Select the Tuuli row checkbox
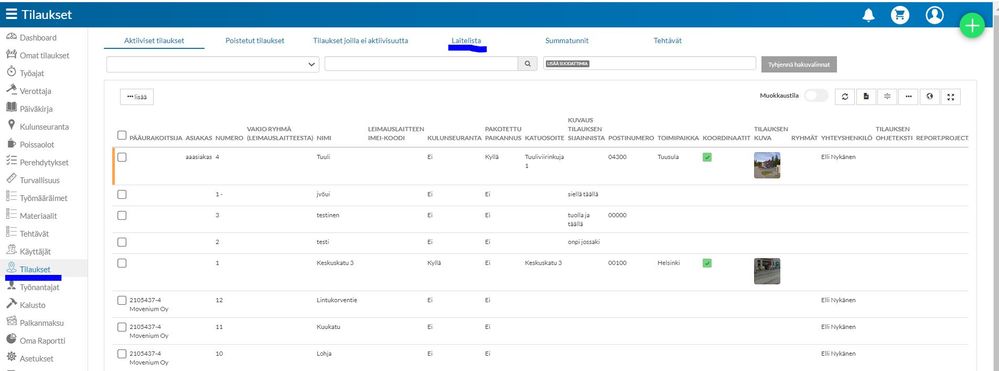999x371 pixels. pos(122,157)
